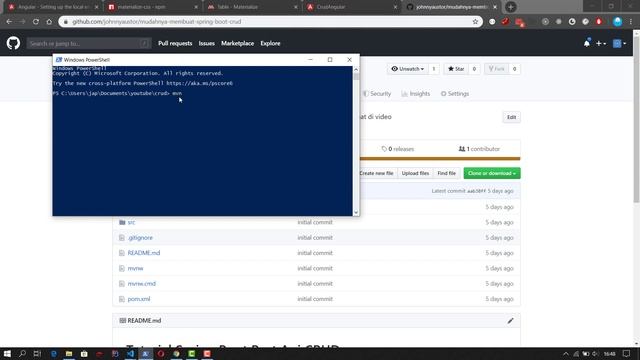Click Create new file button
Image resolution: width=640 pixels, height=360 pixels.
click(x=376, y=173)
